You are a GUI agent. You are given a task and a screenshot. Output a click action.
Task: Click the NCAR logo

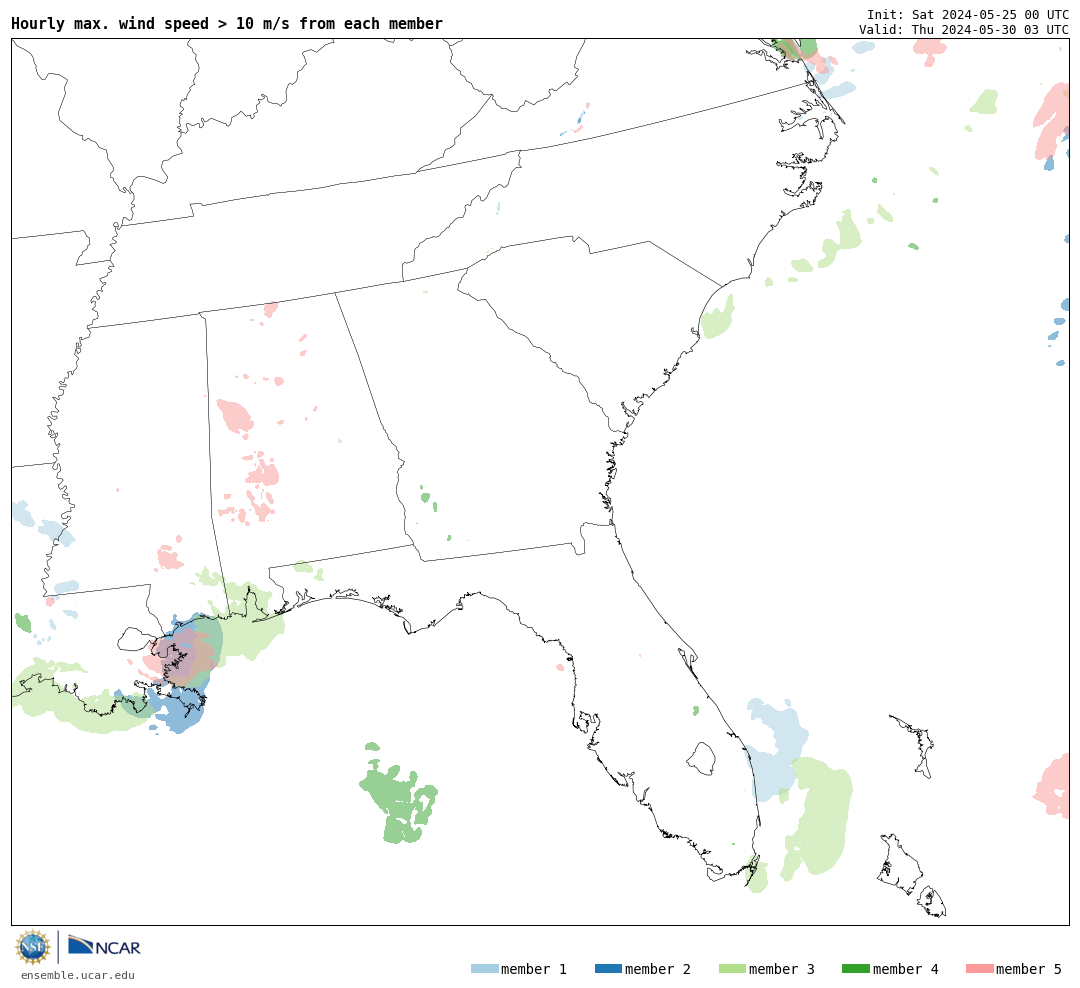[x=104, y=946]
